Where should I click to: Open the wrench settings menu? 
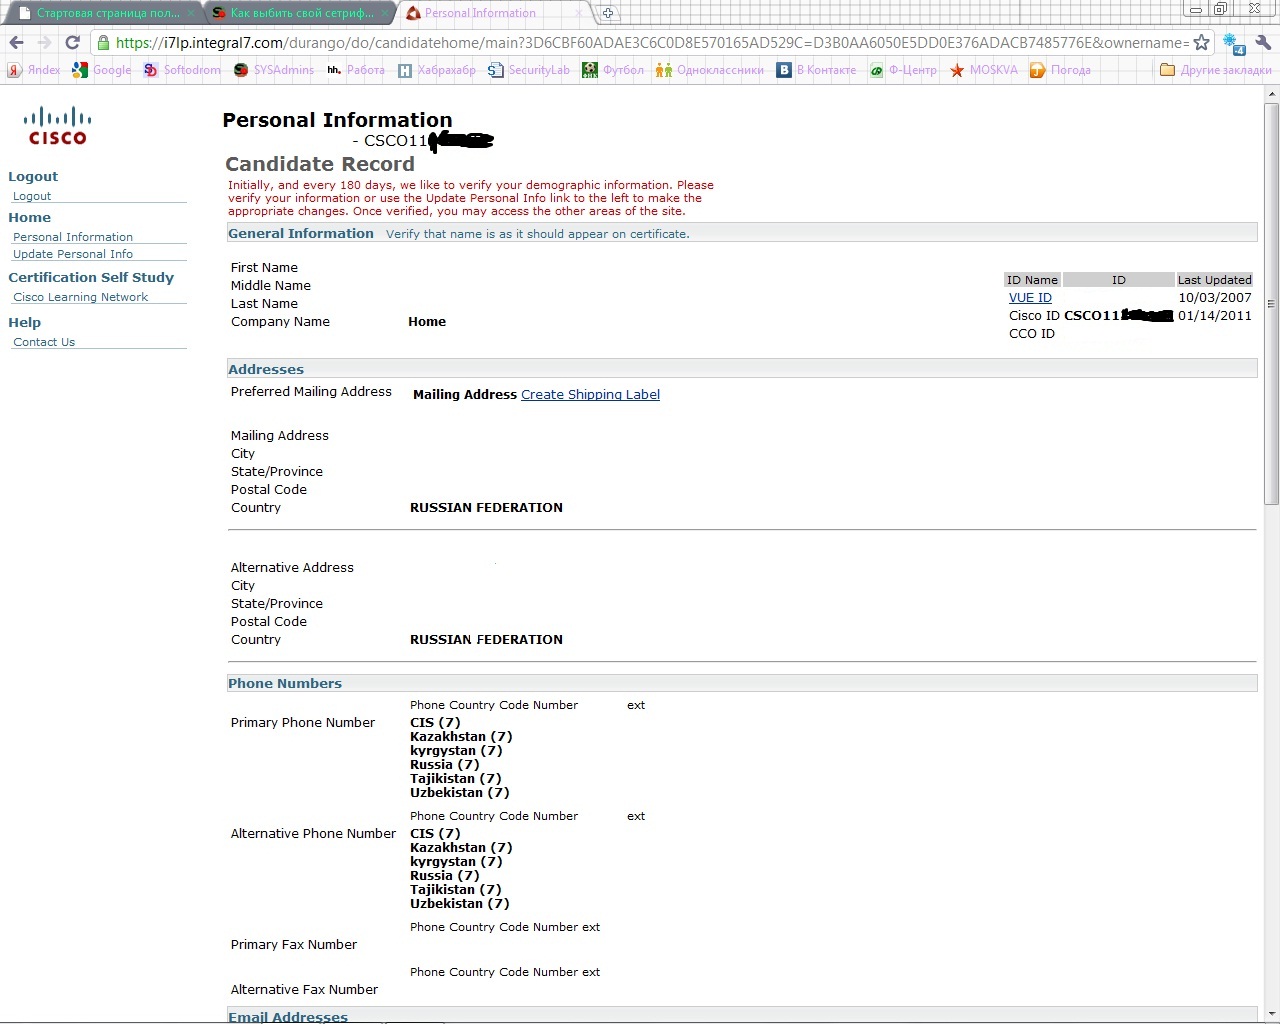(x=1263, y=43)
